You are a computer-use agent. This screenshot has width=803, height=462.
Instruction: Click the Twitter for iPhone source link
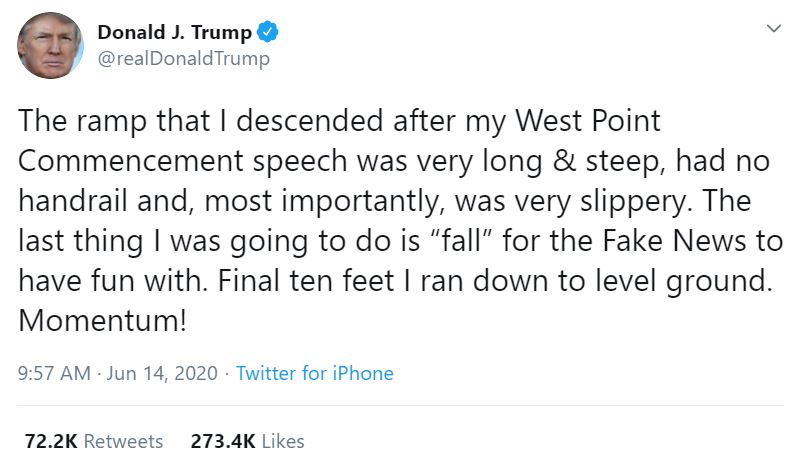(314, 373)
